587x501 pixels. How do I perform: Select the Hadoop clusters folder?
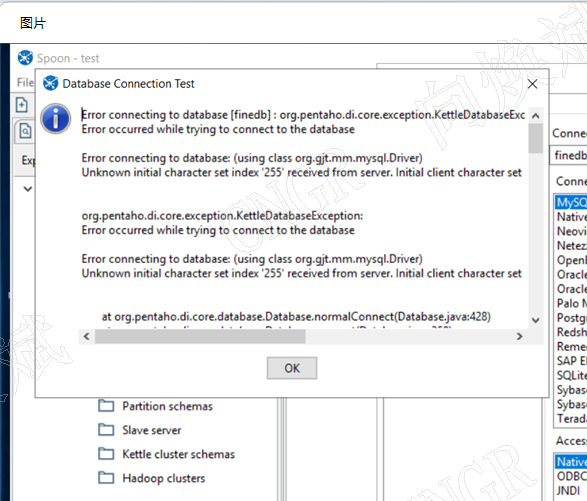click(164, 478)
